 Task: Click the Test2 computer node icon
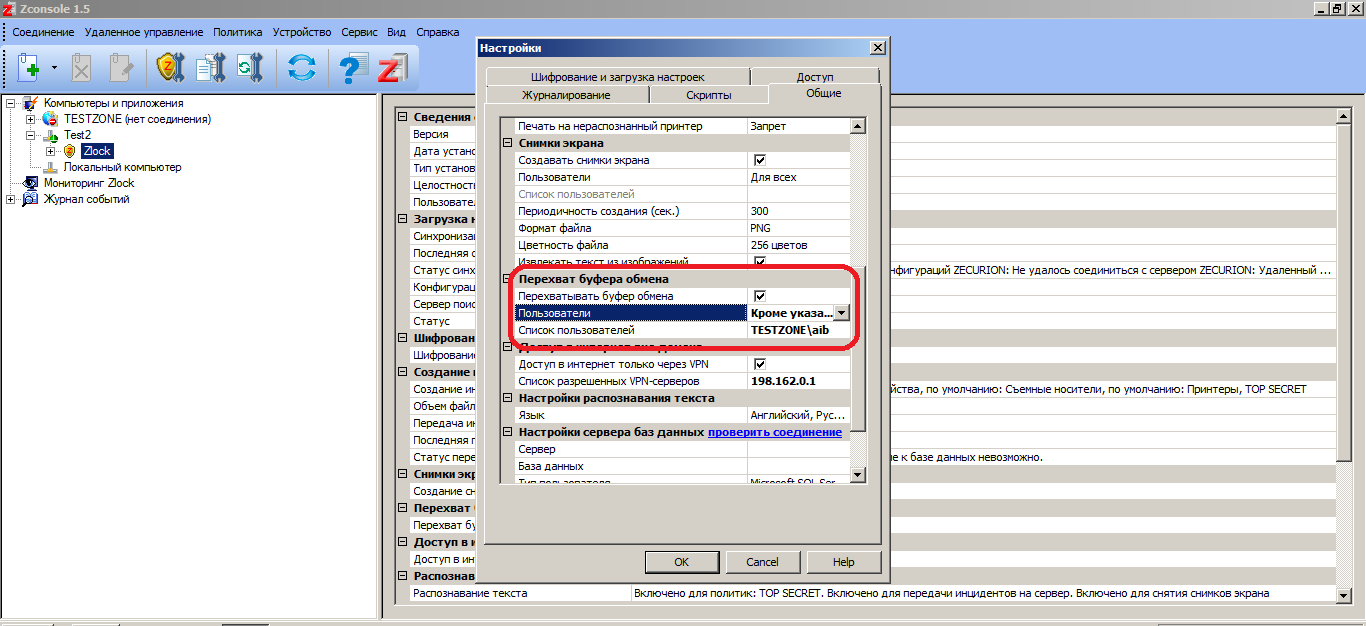point(52,135)
